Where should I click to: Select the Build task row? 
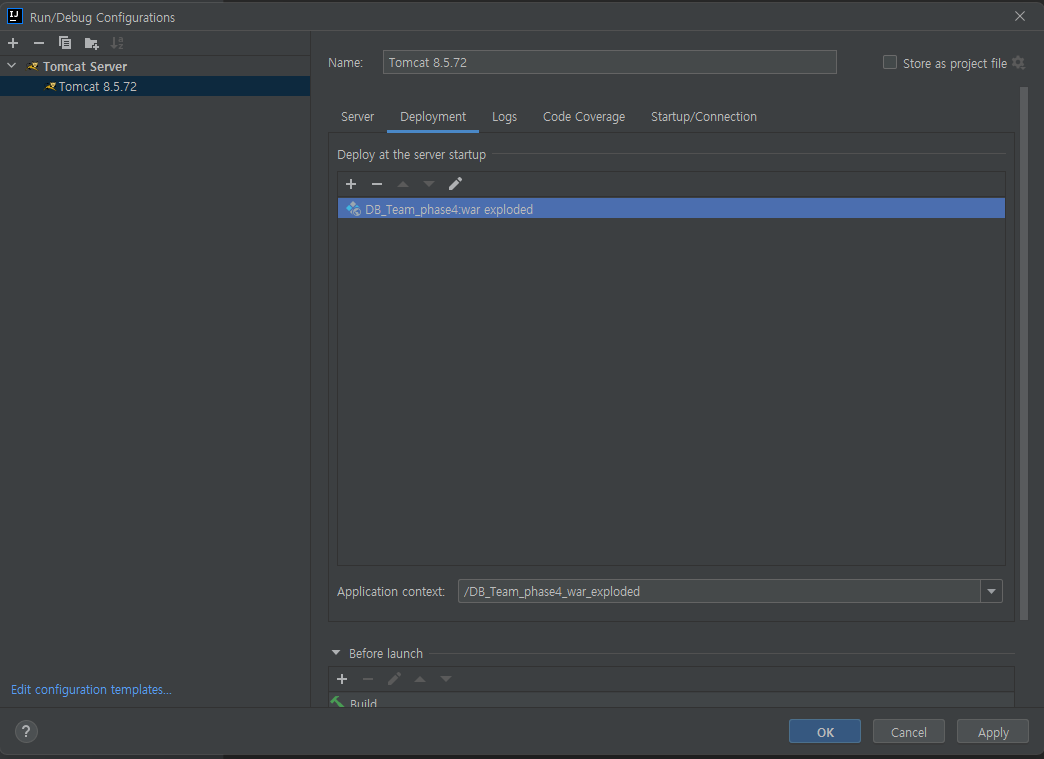(x=671, y=701)
